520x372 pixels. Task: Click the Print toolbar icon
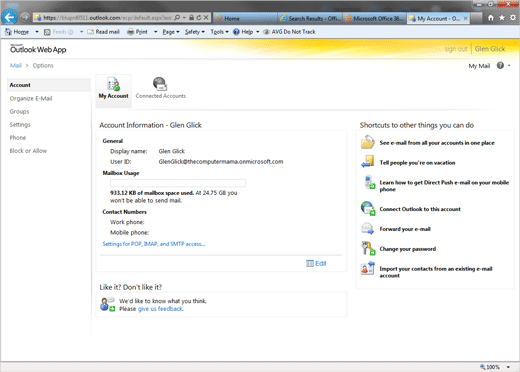[x=131, y=32]
